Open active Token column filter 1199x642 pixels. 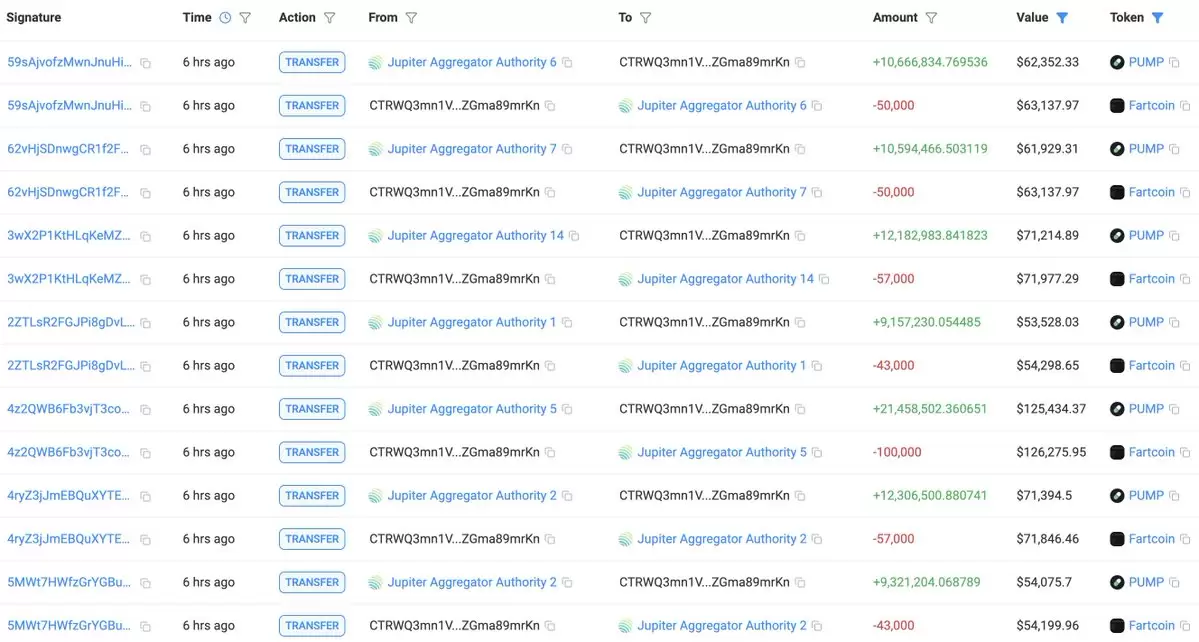[x=1158, y=18]
